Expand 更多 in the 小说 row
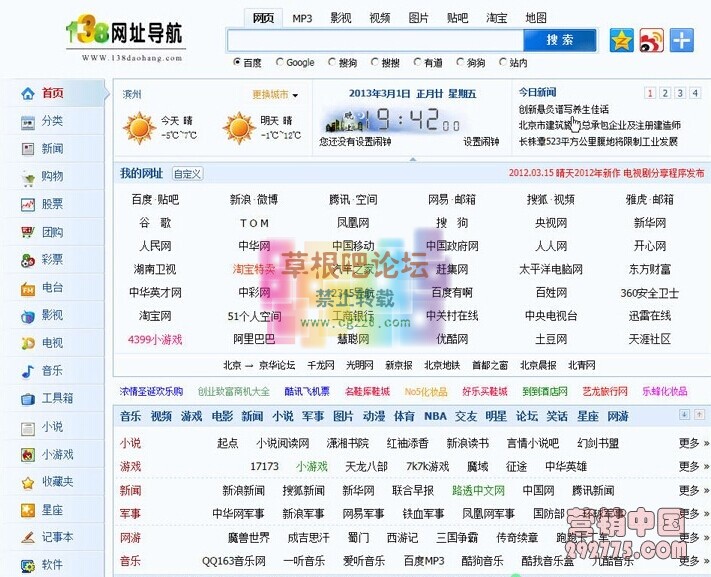711x577 pixels. 693,443
